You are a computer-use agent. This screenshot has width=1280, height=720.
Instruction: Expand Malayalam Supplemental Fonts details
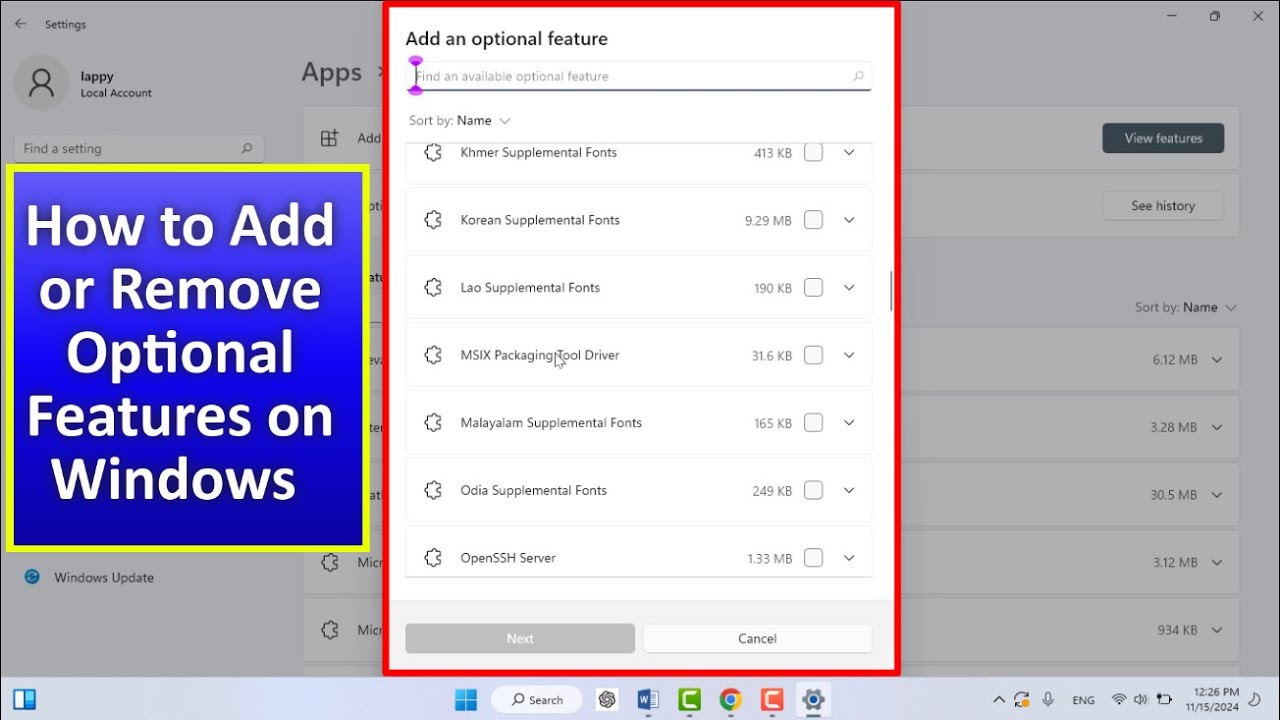(849, 423)
